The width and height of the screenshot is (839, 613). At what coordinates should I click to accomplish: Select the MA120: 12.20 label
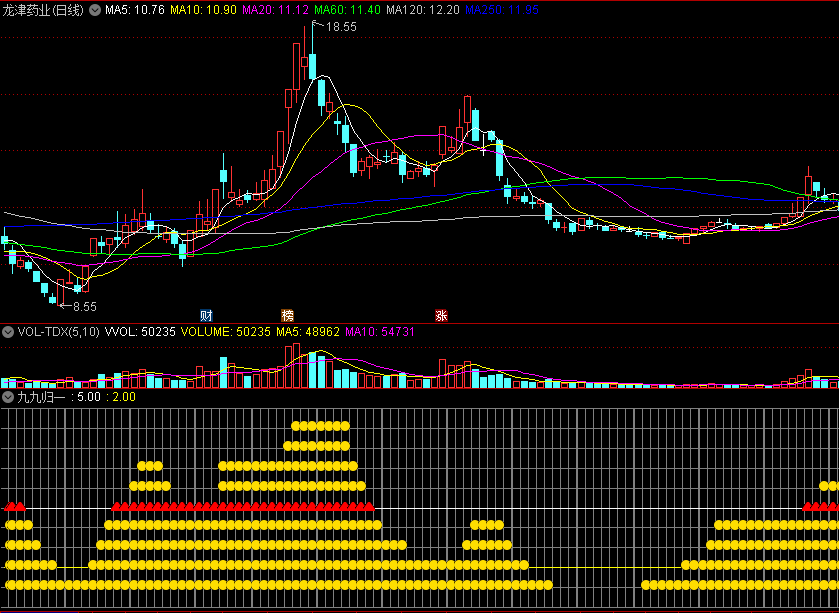click(423, 10)
